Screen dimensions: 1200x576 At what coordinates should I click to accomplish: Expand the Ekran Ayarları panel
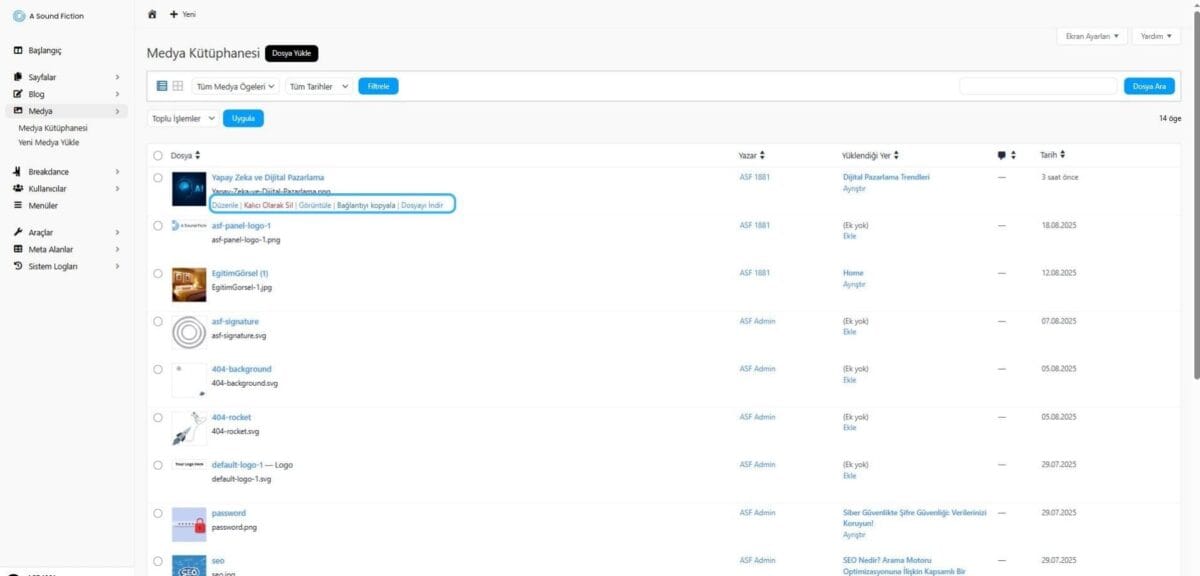(x=1092, y=36)
